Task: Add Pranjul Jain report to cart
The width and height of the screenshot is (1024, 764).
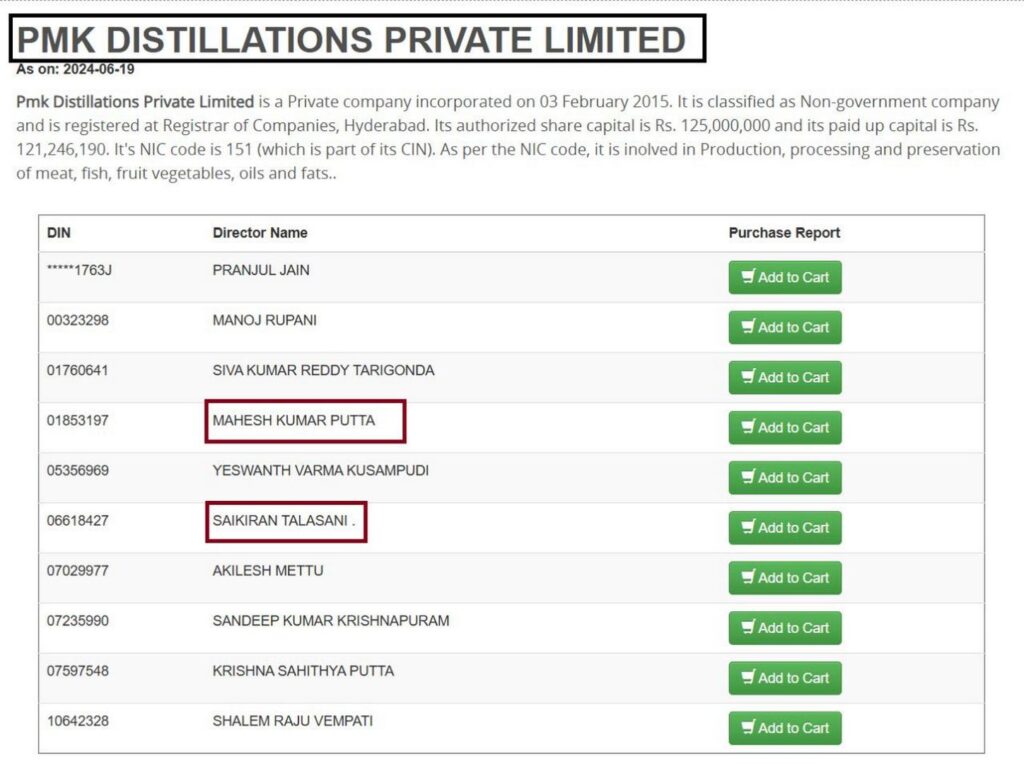Action: tap(785, 278)
